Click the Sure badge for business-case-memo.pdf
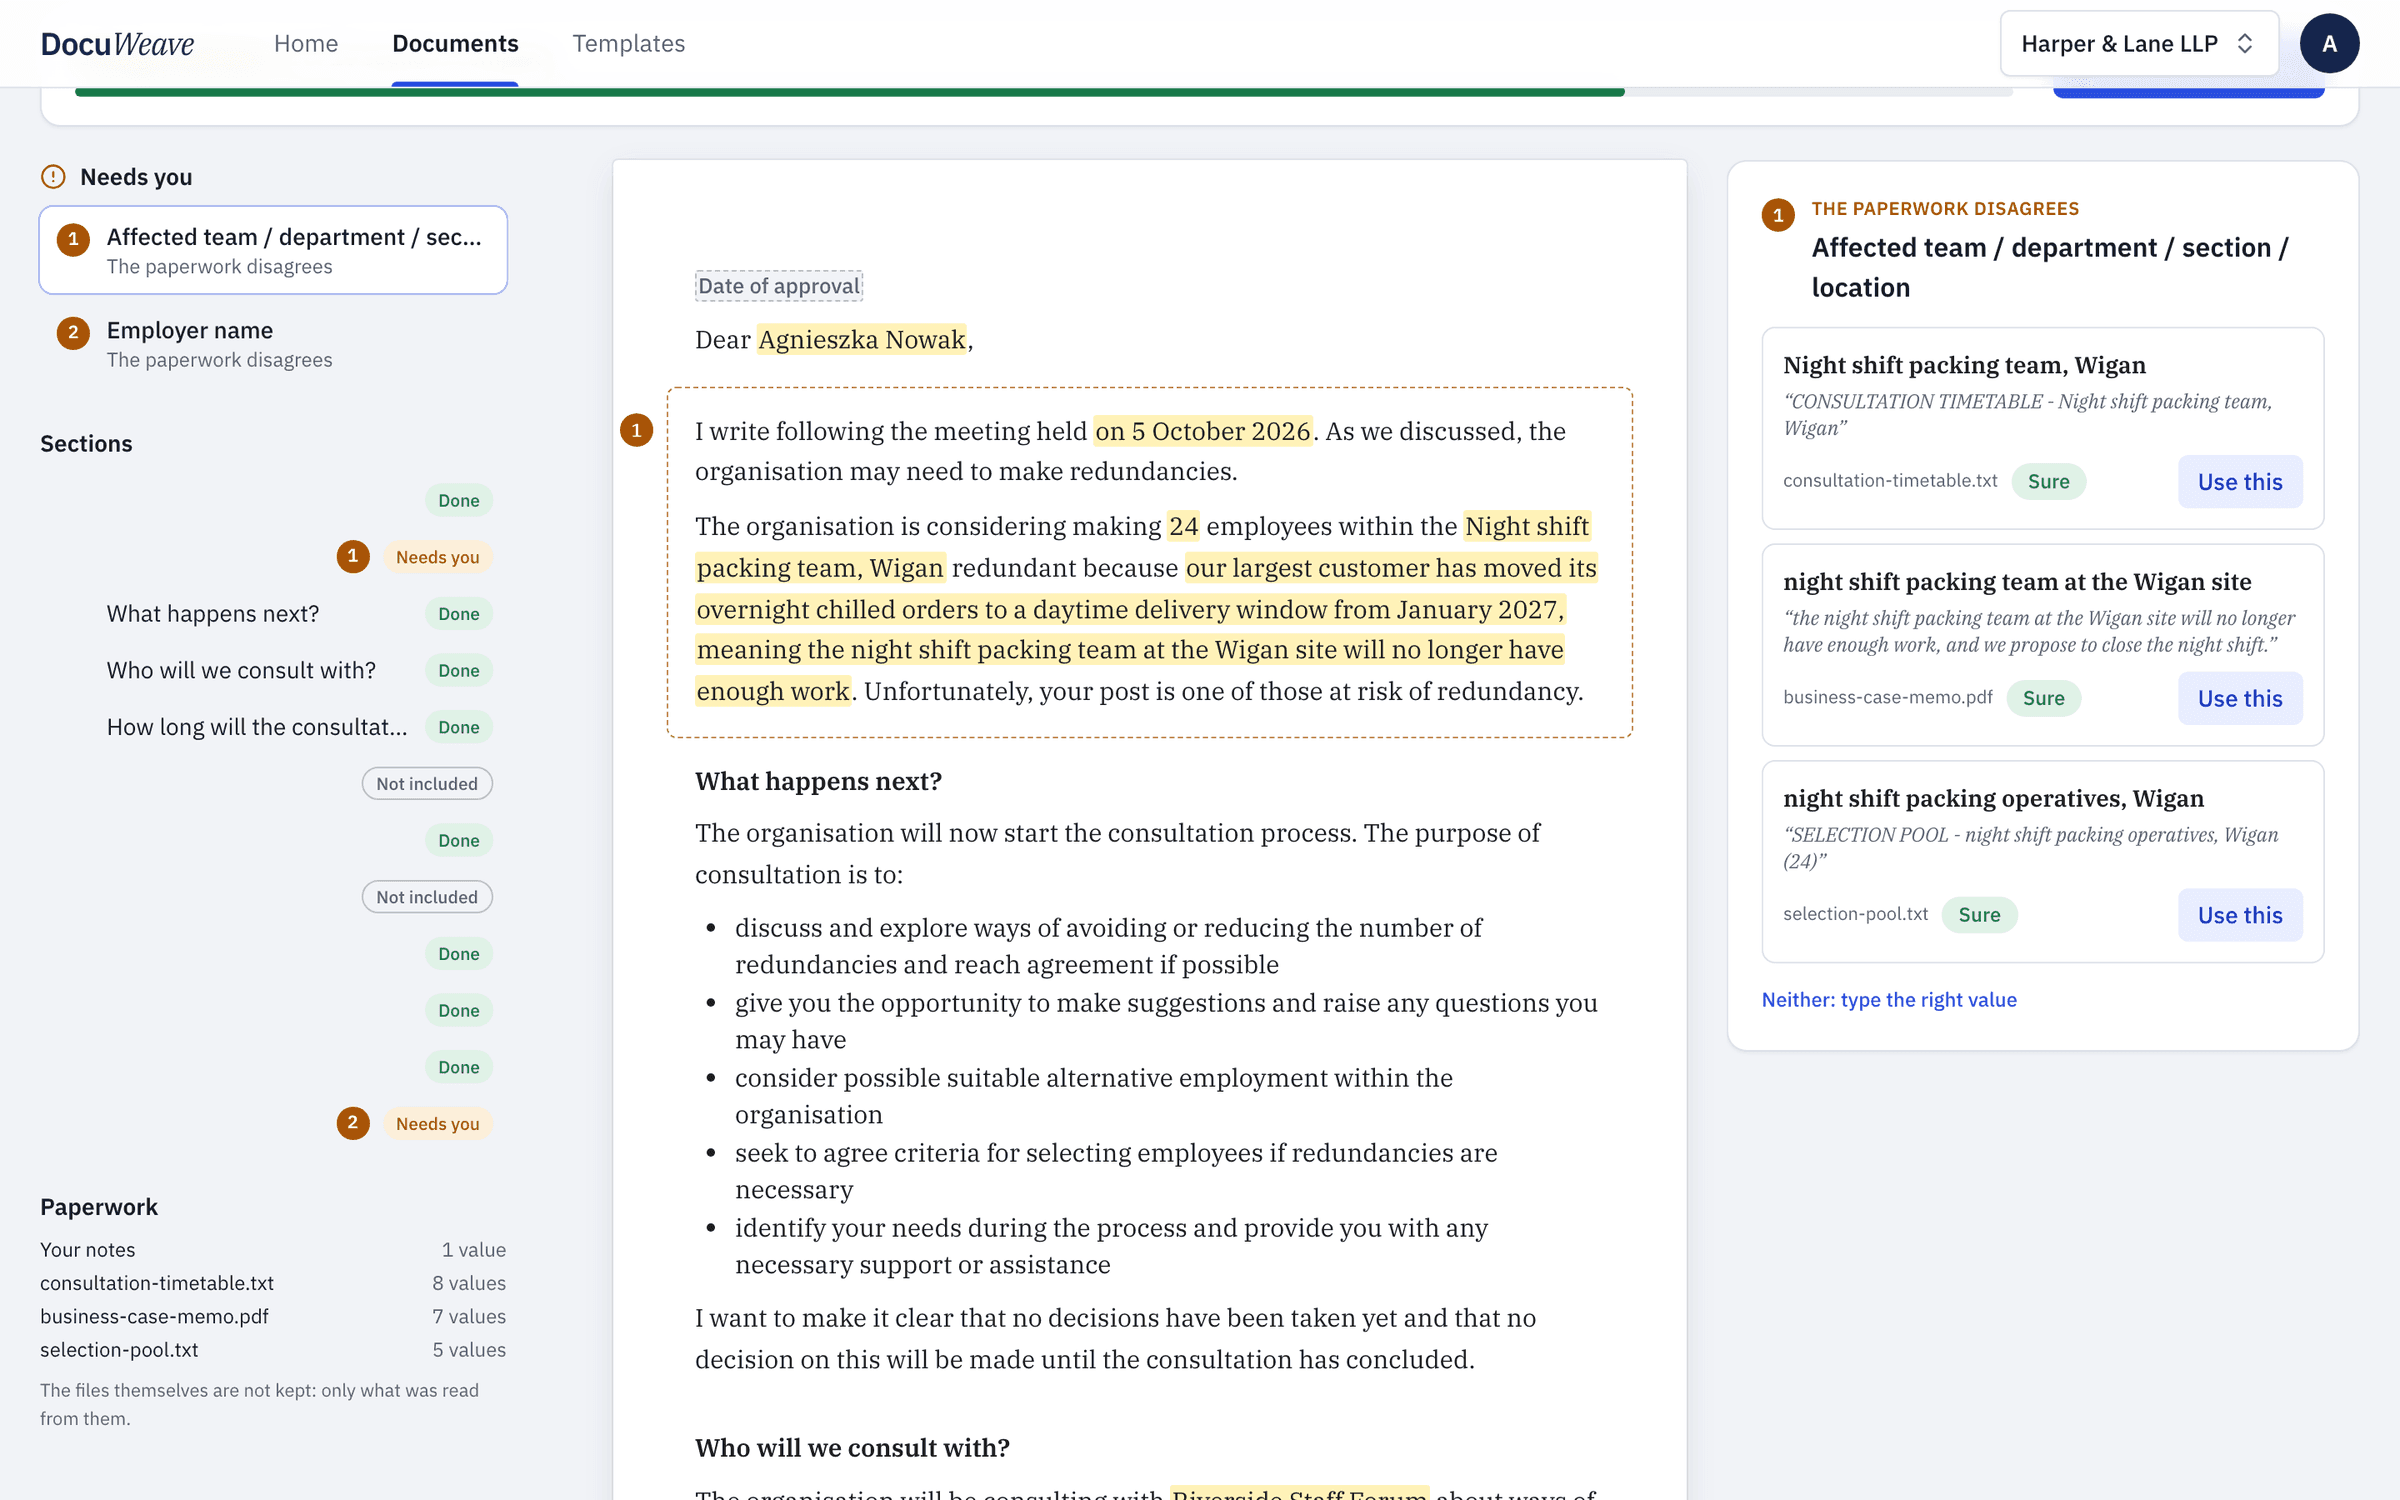The height and width of the screenshot is (1500, 2400). pyautogui.click(x=2043, y=698)
